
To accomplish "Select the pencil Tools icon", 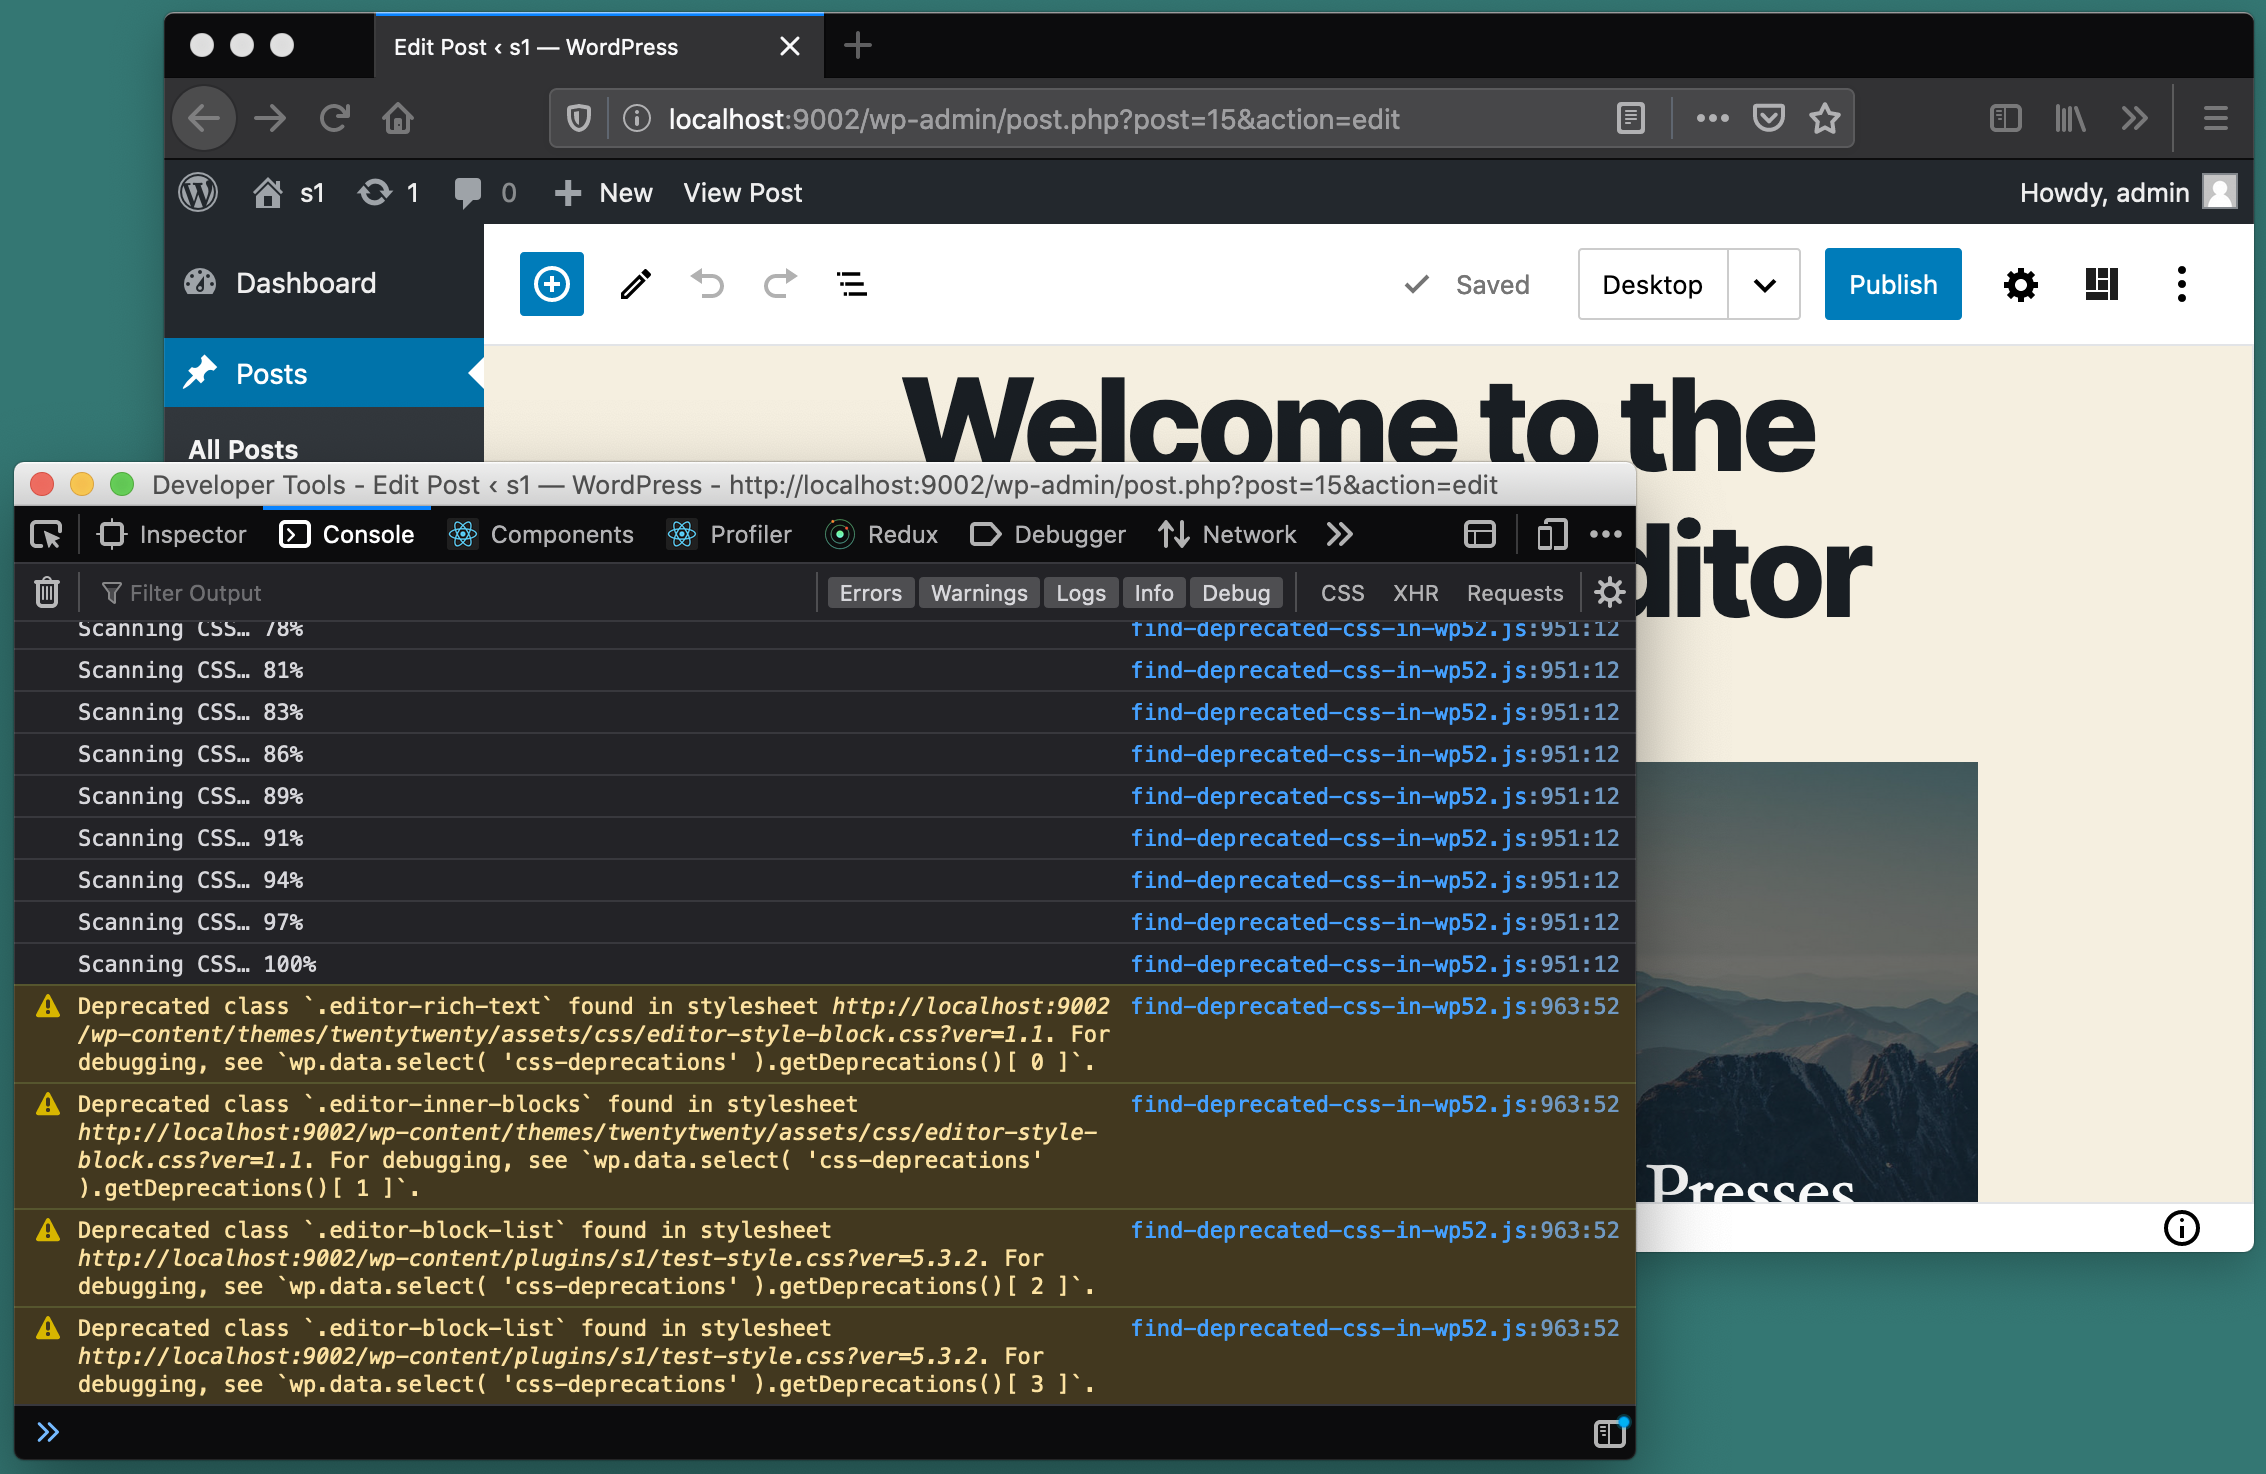I will [635, 285].
